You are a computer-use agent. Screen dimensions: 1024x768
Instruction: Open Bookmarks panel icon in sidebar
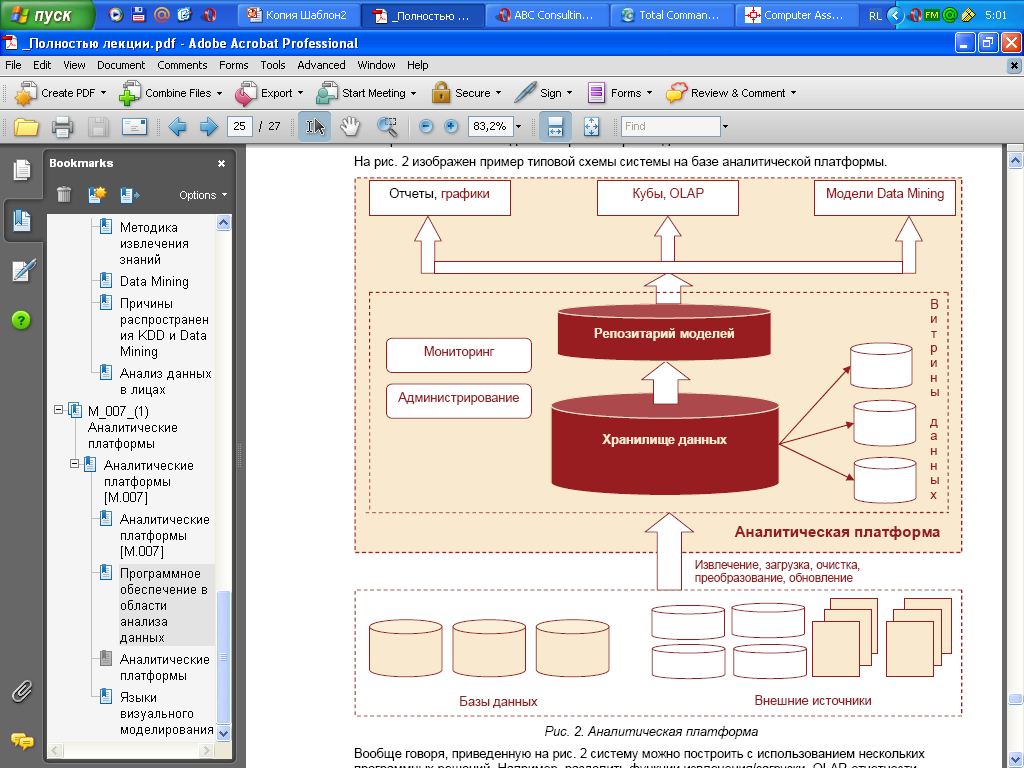pos(22,220)
